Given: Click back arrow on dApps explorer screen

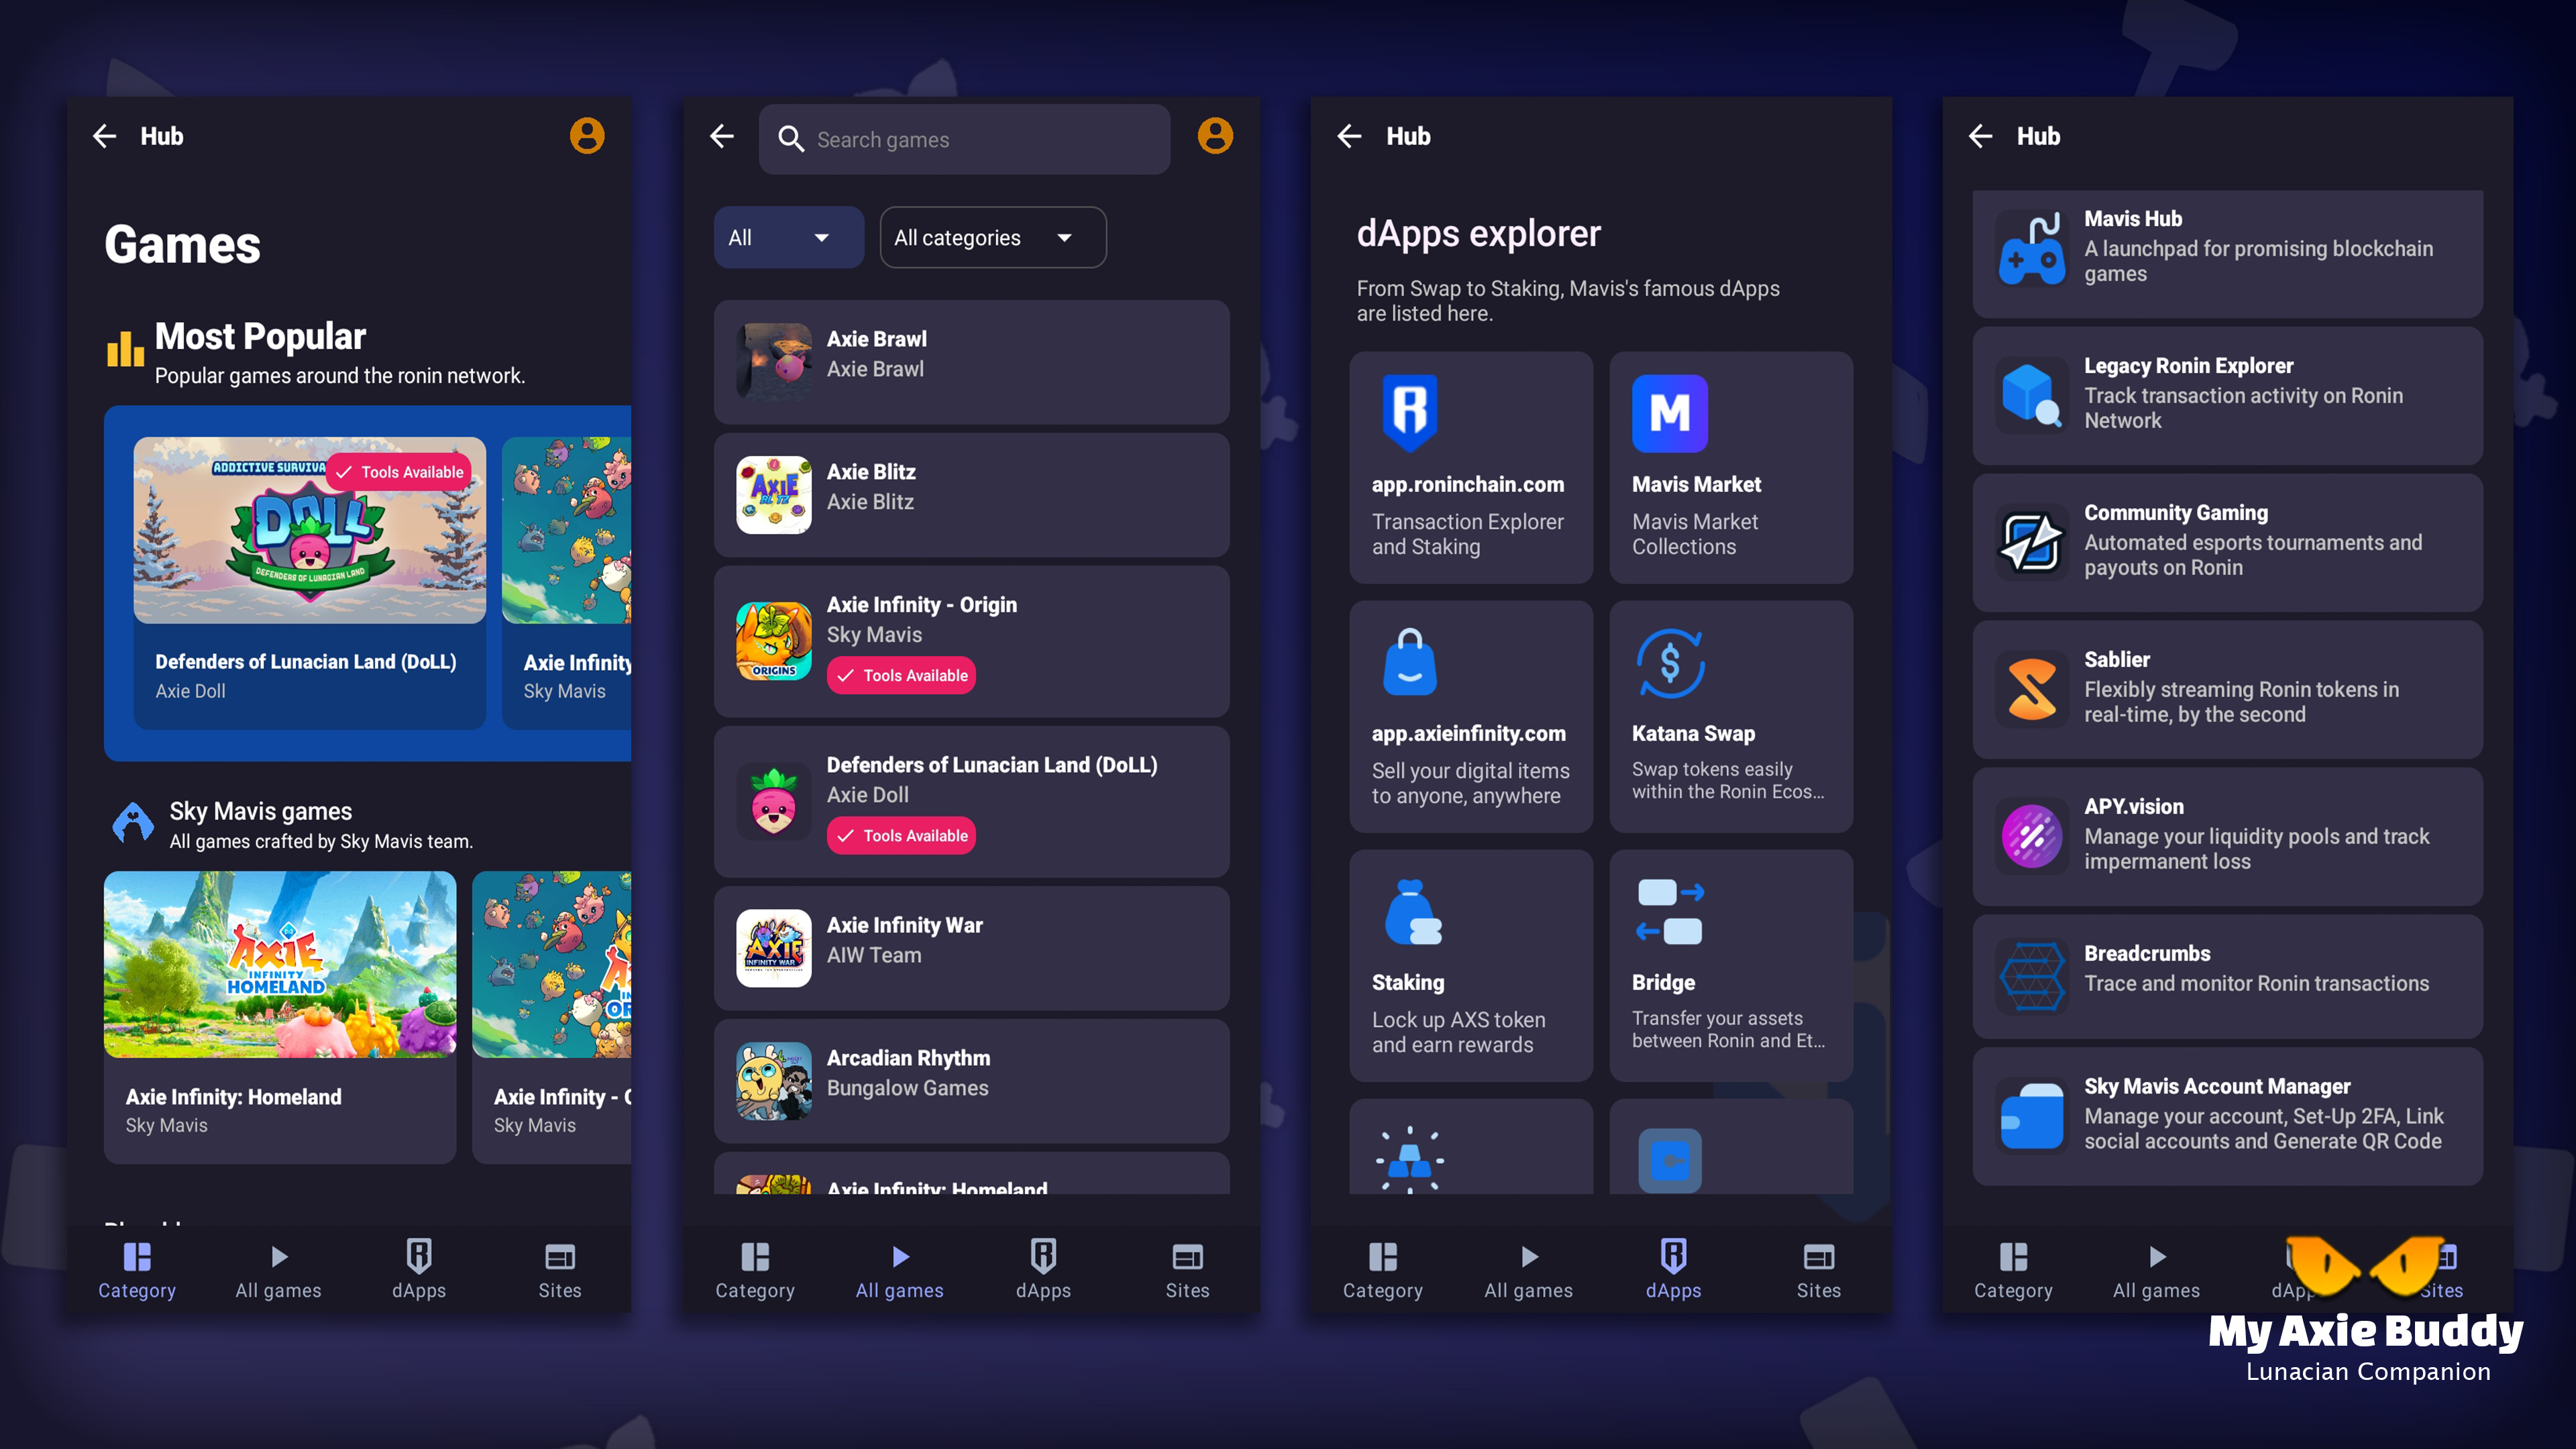Looking at the screenshot, I should tap(1349, 136).
